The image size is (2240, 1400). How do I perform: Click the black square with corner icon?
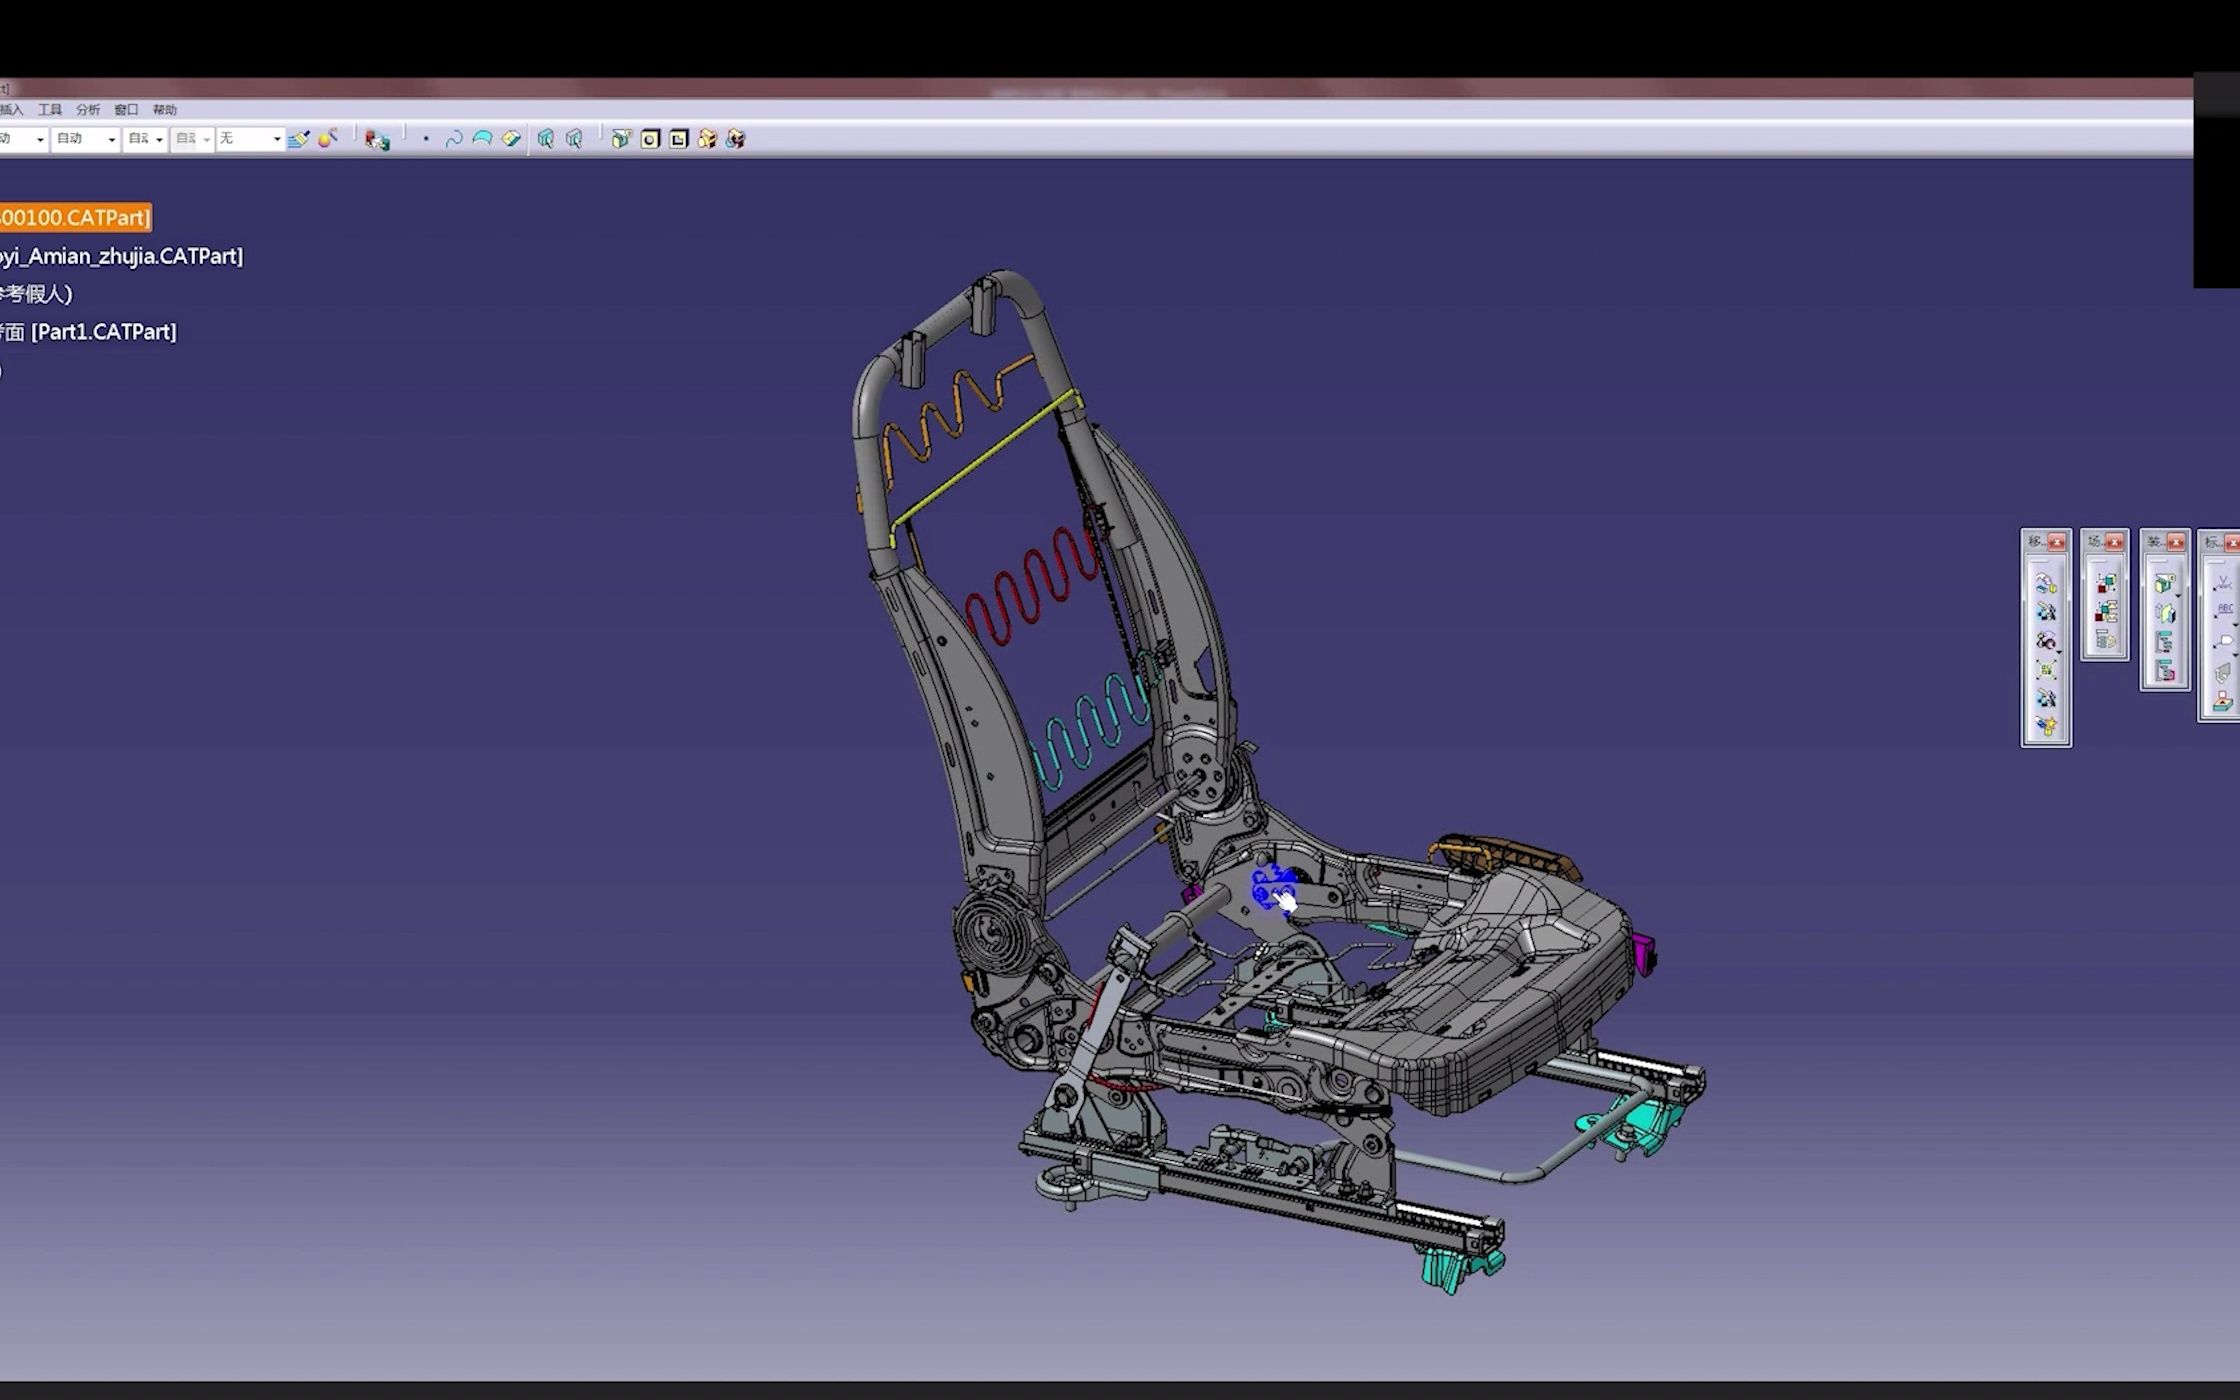[679, 139]
